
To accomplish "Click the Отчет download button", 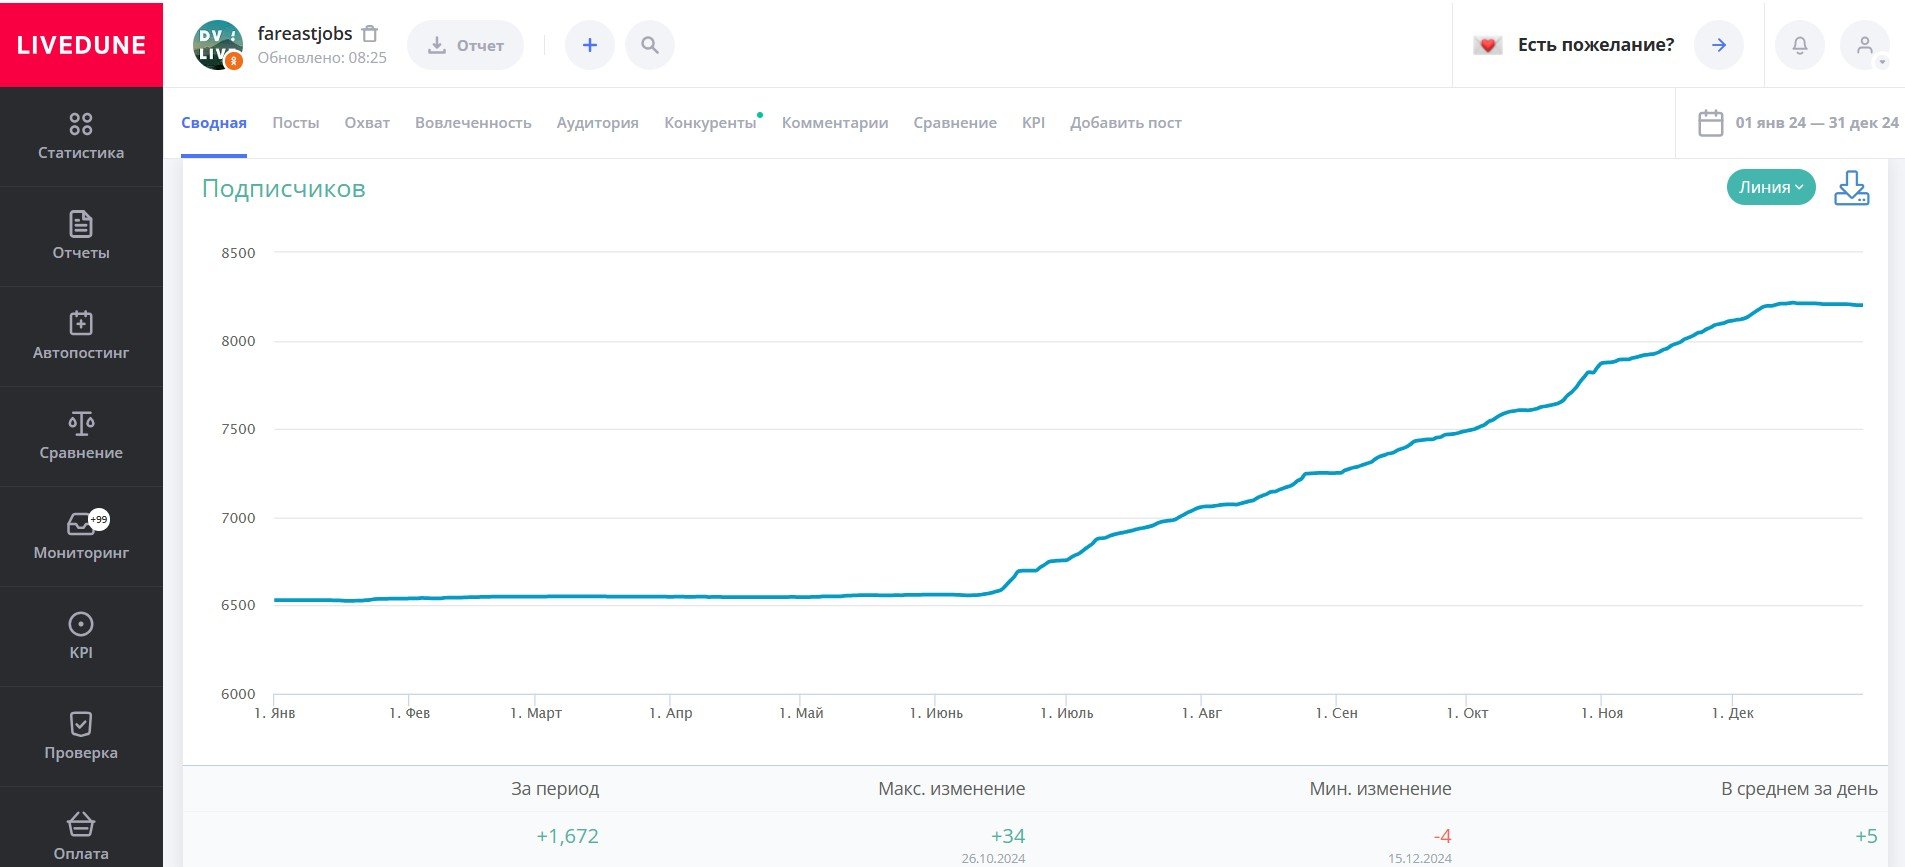I will coord(465,45).
